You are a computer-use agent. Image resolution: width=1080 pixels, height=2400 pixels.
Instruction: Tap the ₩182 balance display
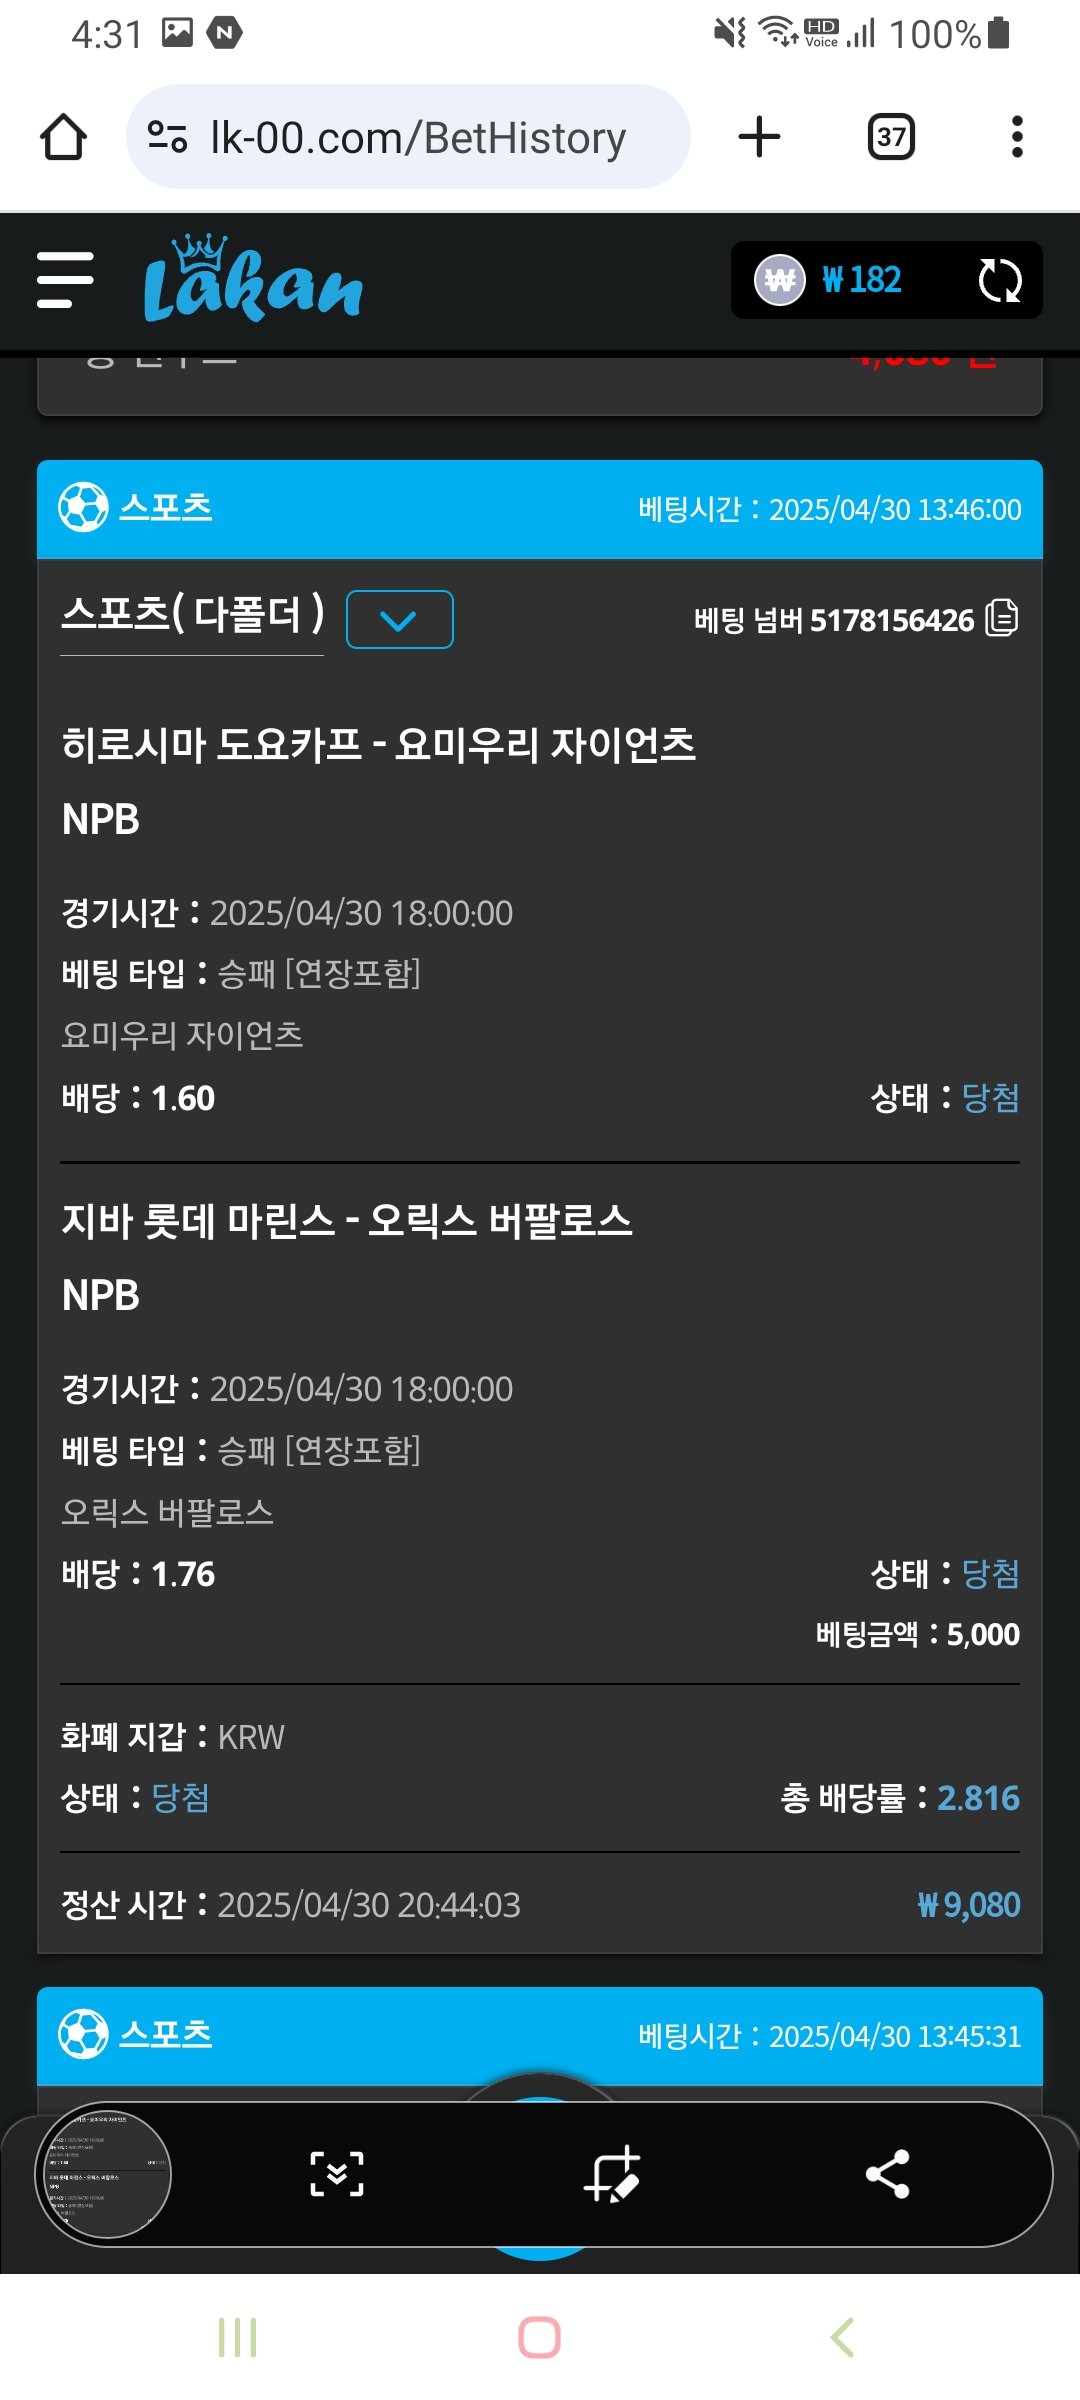click(x=860, y=280)
